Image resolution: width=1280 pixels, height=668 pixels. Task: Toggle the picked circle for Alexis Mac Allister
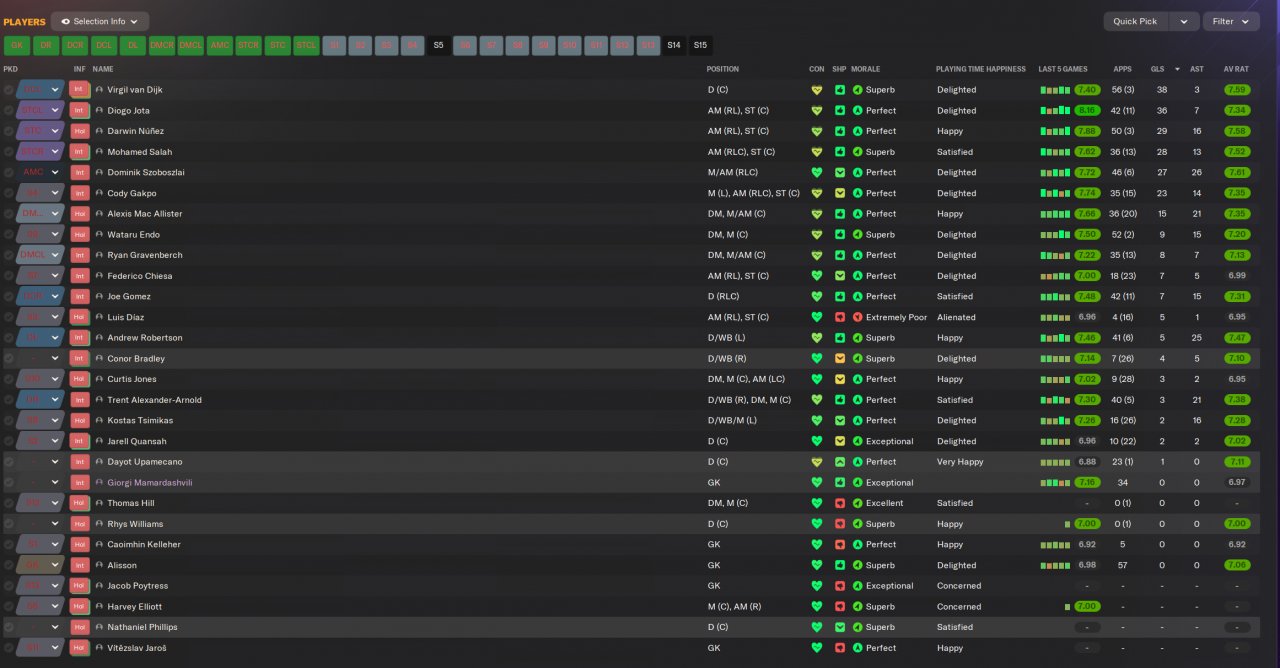click(9, 214)
